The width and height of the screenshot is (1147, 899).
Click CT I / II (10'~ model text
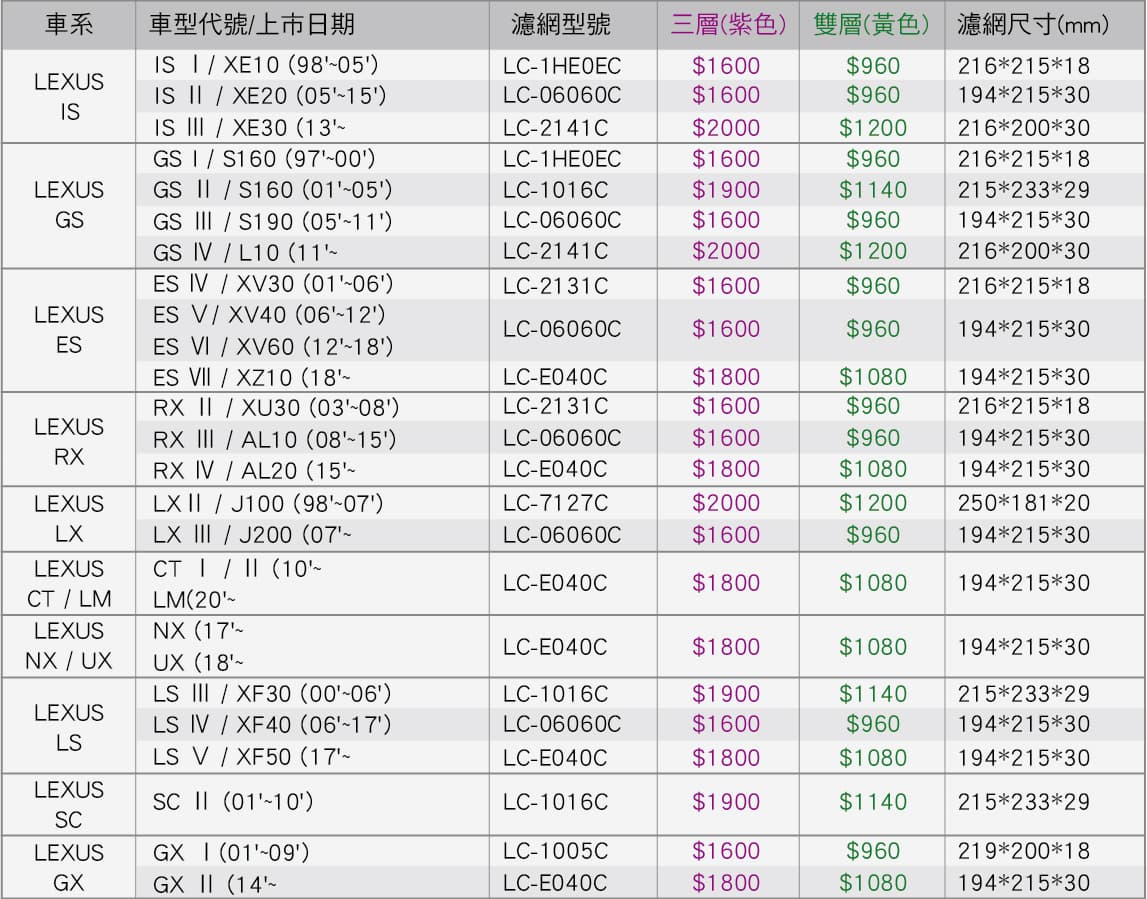tap(237, 568)
